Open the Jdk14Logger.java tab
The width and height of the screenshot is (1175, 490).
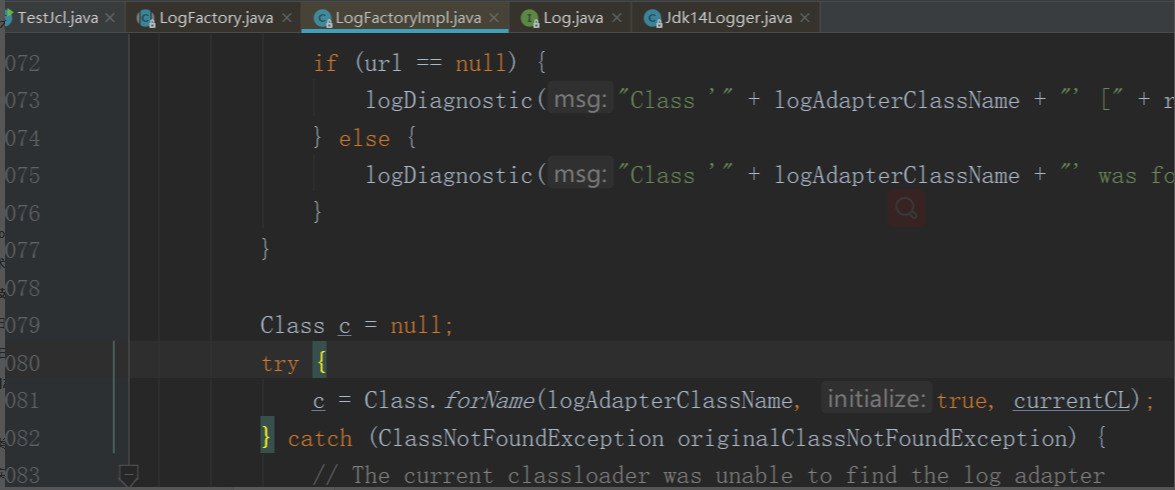click(728, 17)
